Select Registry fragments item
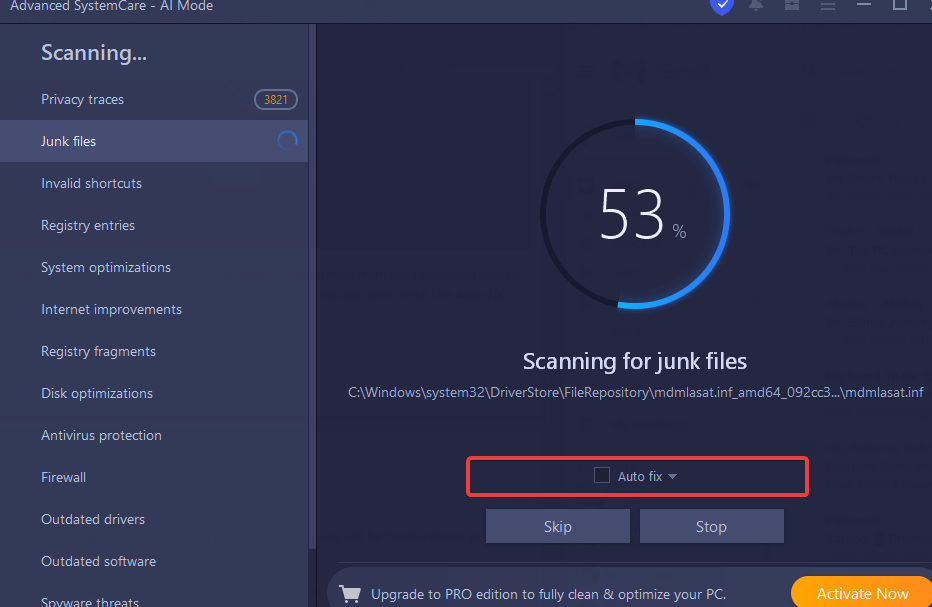Screen dimensions: 932x607 click(x=154, y=351)
